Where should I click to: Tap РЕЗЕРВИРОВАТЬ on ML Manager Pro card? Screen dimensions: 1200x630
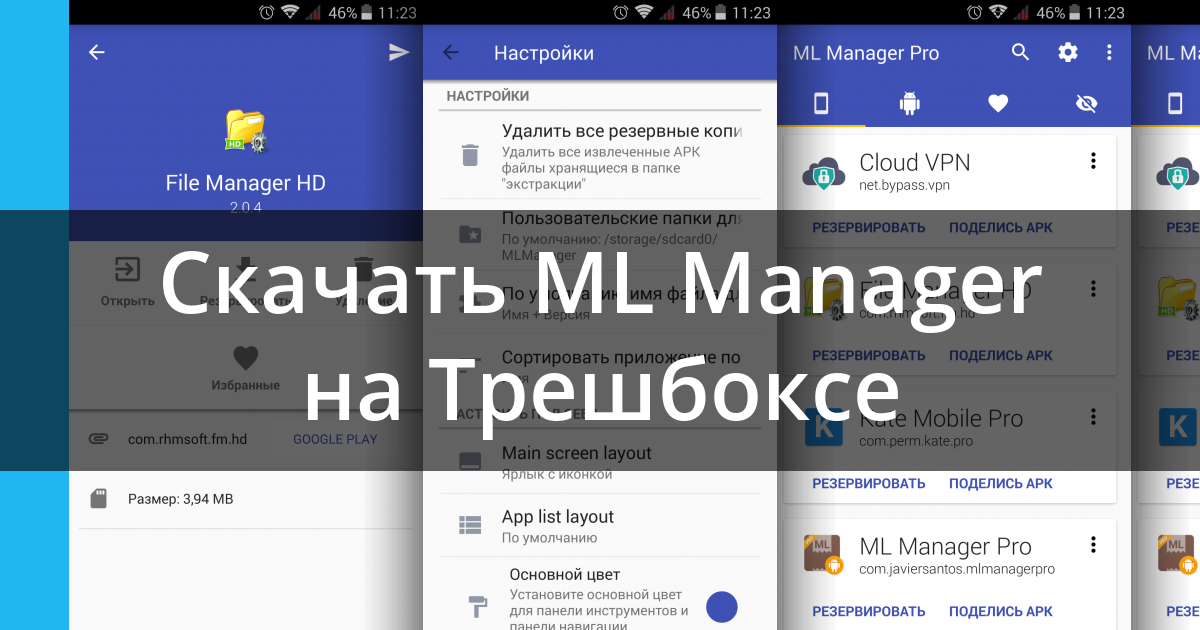click(x=869, y=611)
